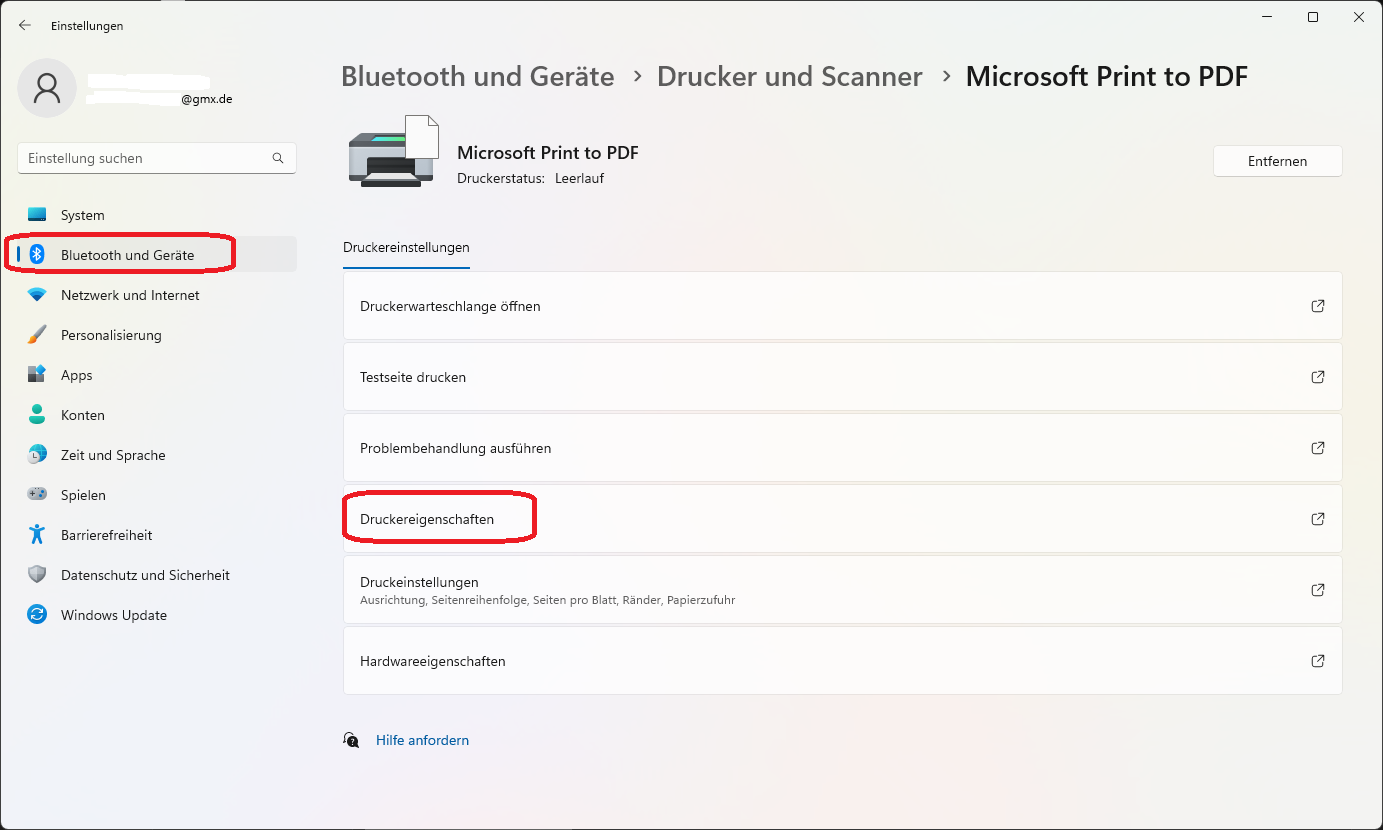The height and width of the screenshot is (830, 1383).
Task: Open Netzwerk und Internet settings
Action: coord(130,295)
